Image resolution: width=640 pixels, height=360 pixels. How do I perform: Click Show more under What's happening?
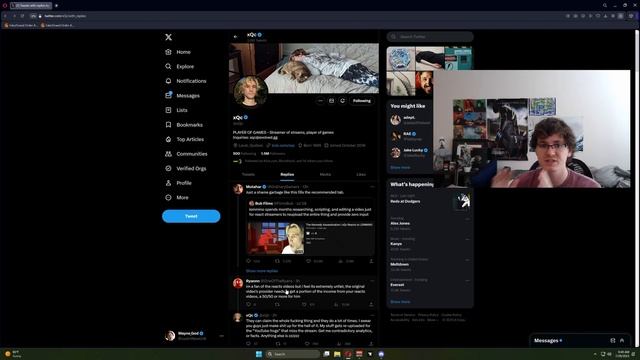coord(400,302)
